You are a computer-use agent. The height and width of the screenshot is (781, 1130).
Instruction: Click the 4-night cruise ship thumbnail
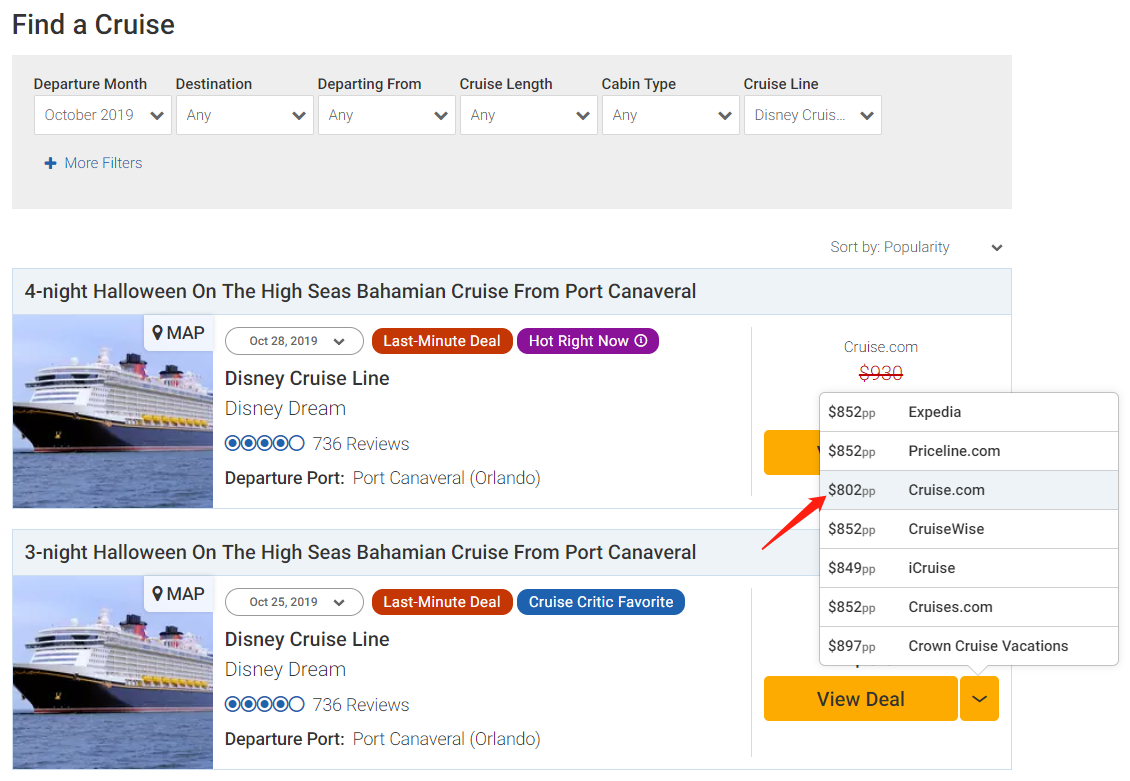(x=112, y=411)
